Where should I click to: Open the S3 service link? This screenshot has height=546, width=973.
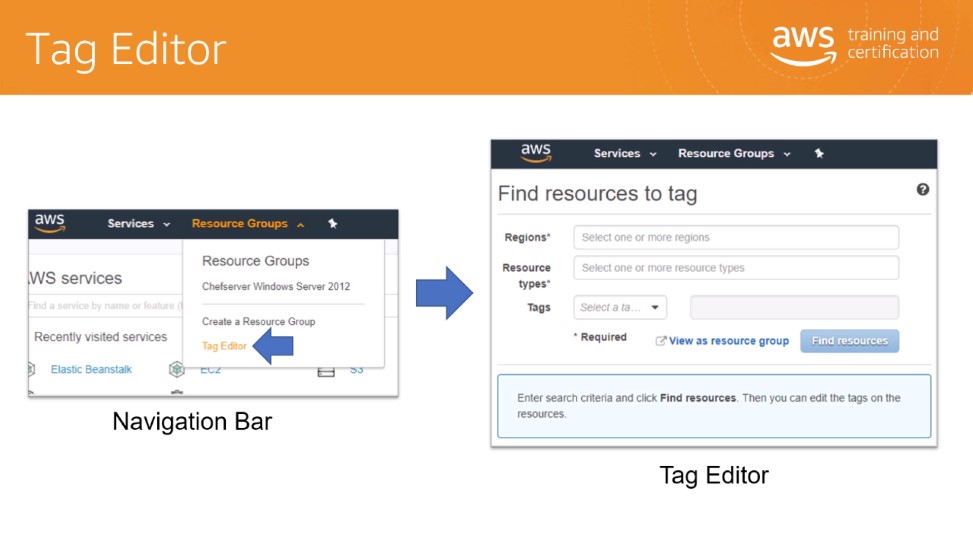click(356, 370)
